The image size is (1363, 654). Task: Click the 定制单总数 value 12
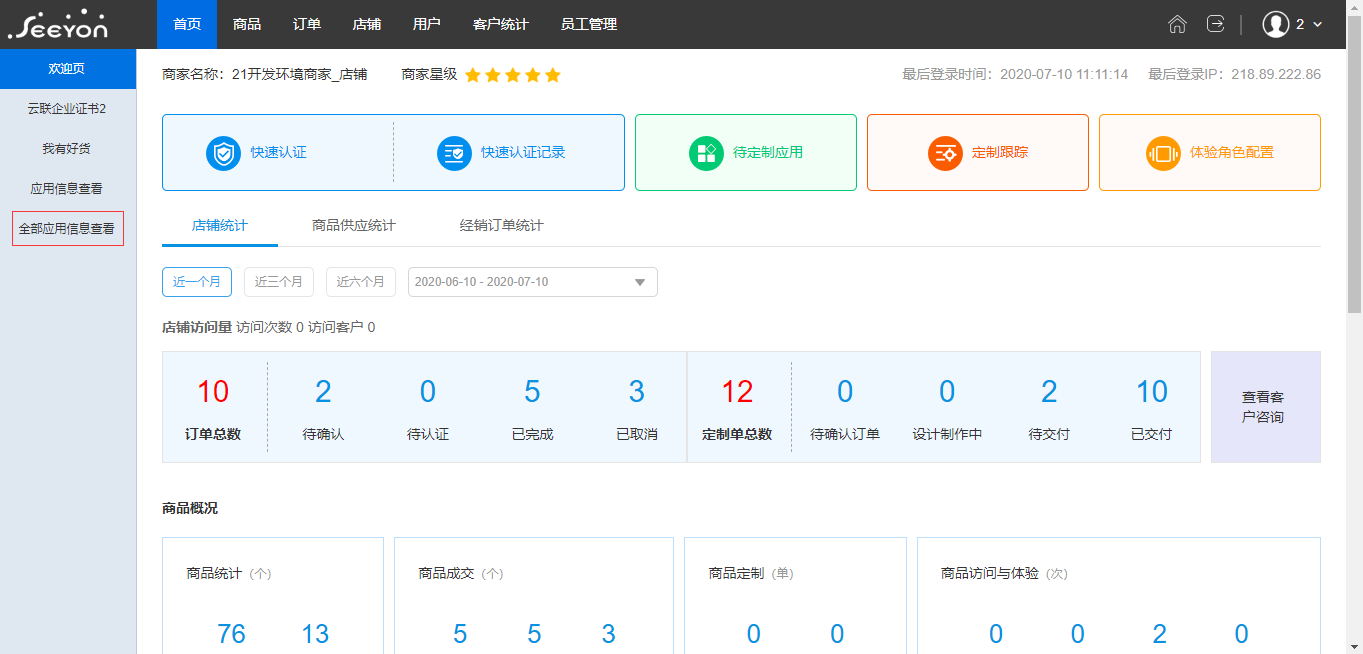point(737,392)
